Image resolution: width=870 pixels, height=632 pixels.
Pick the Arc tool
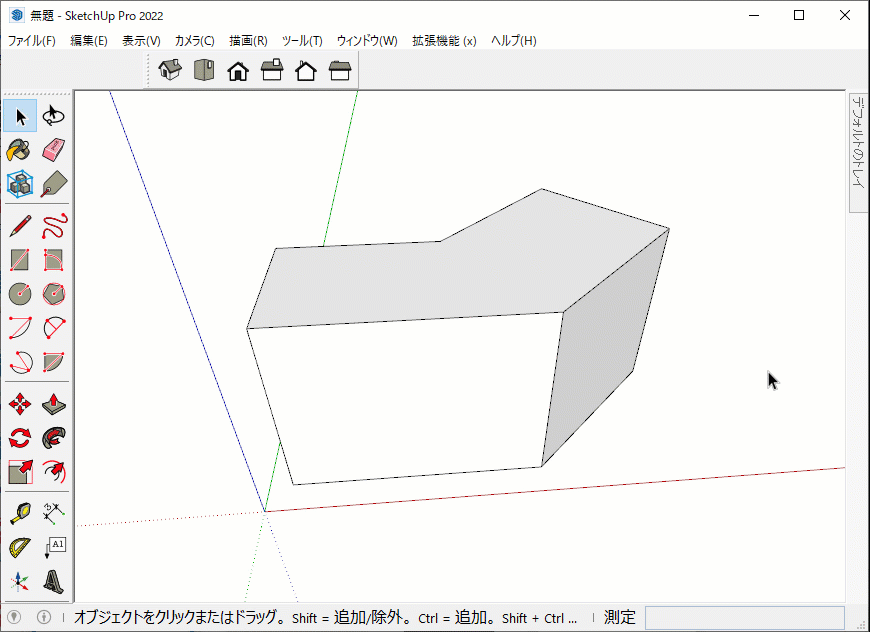[x=20, y=327]
